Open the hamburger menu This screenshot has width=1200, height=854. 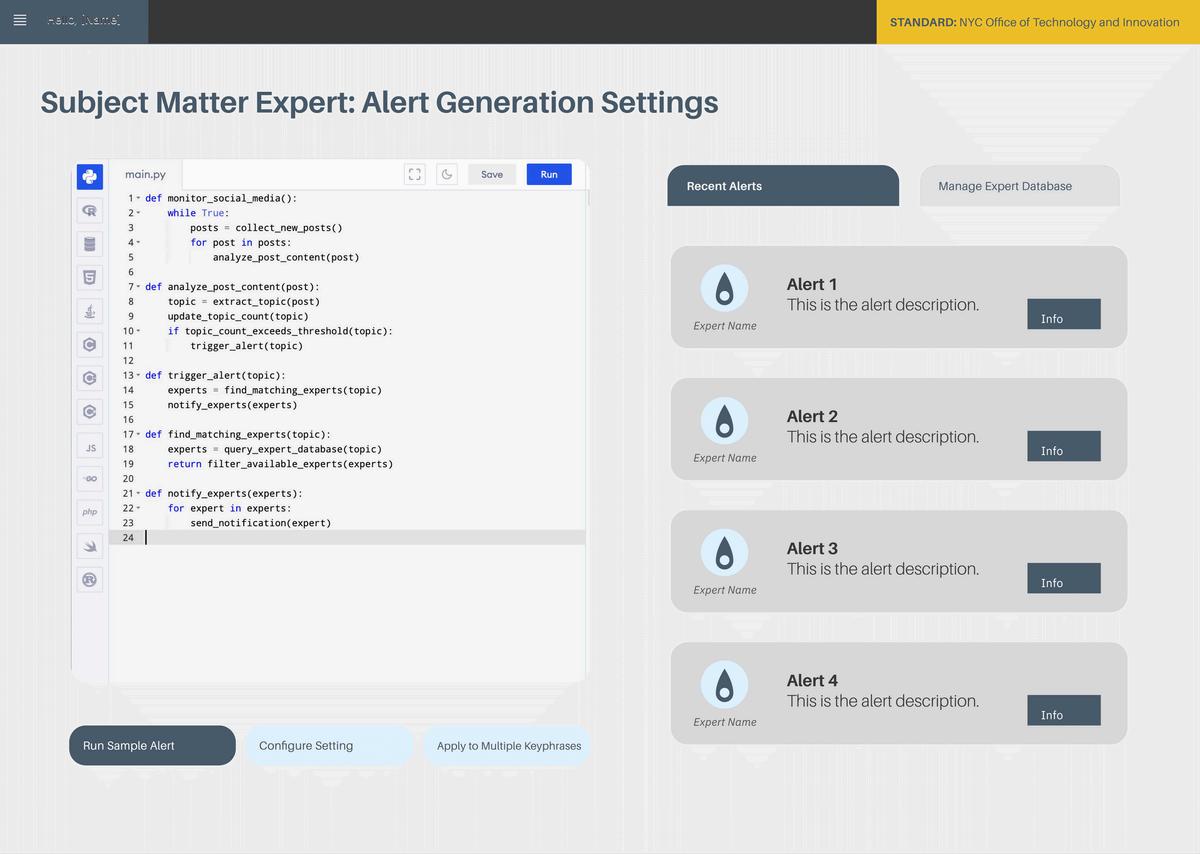pos(20,21)
